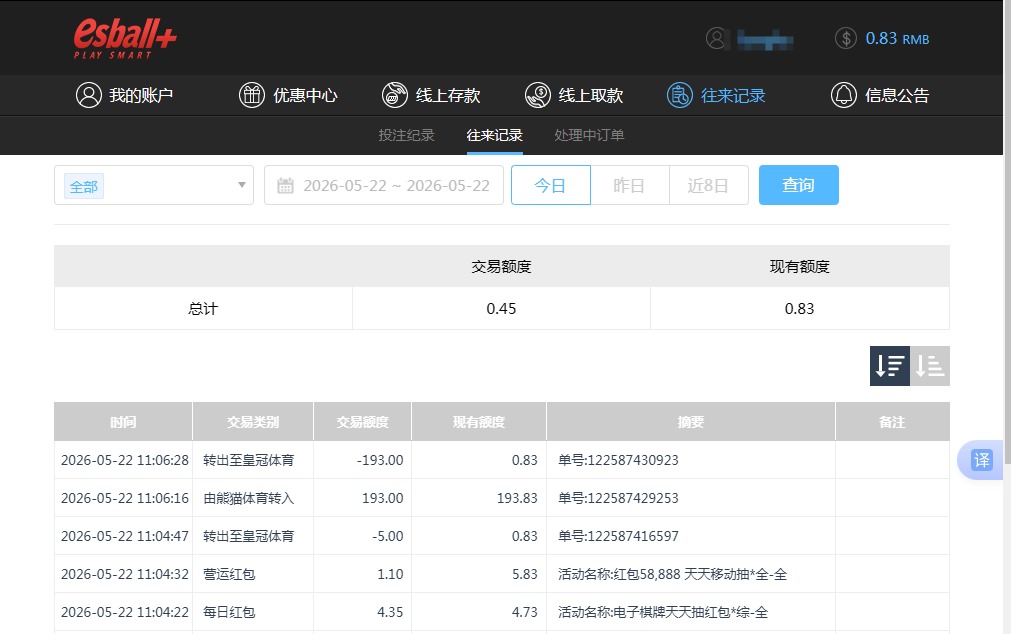Select the 近8日 date filter
Screen dimensions: 1011x634
(709, 185)
